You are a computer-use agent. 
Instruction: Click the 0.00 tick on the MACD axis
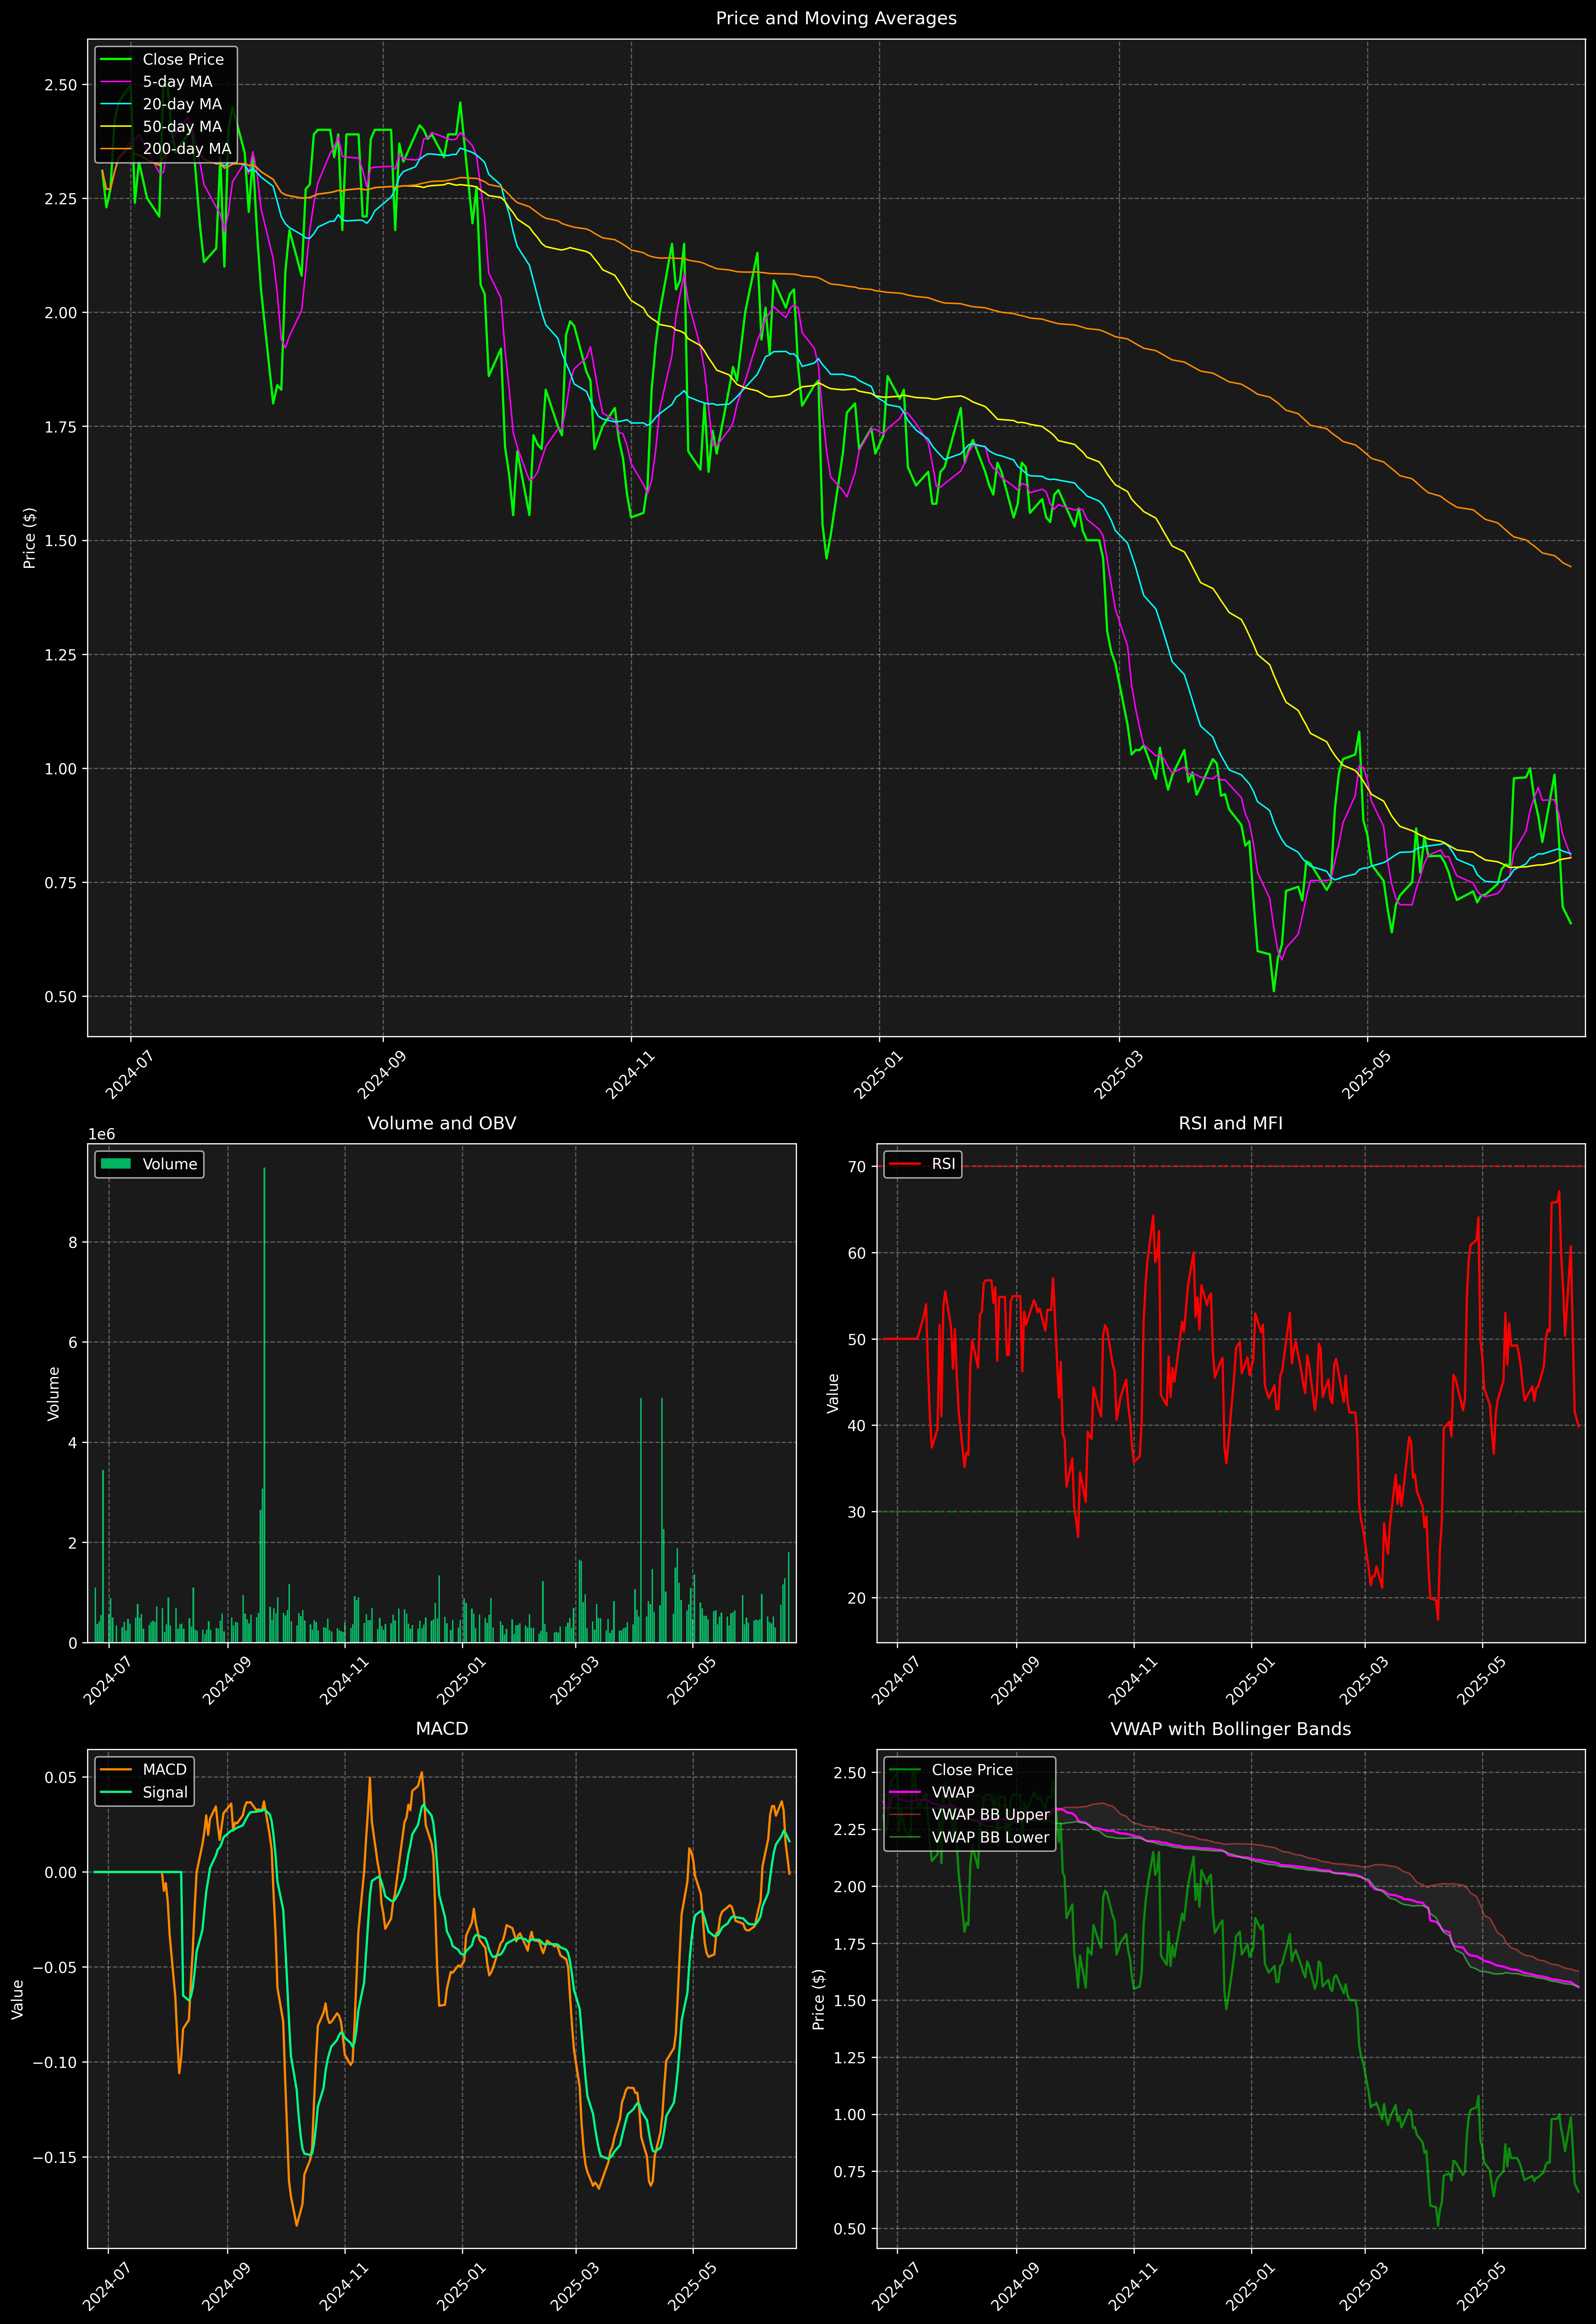point(61,1872)
